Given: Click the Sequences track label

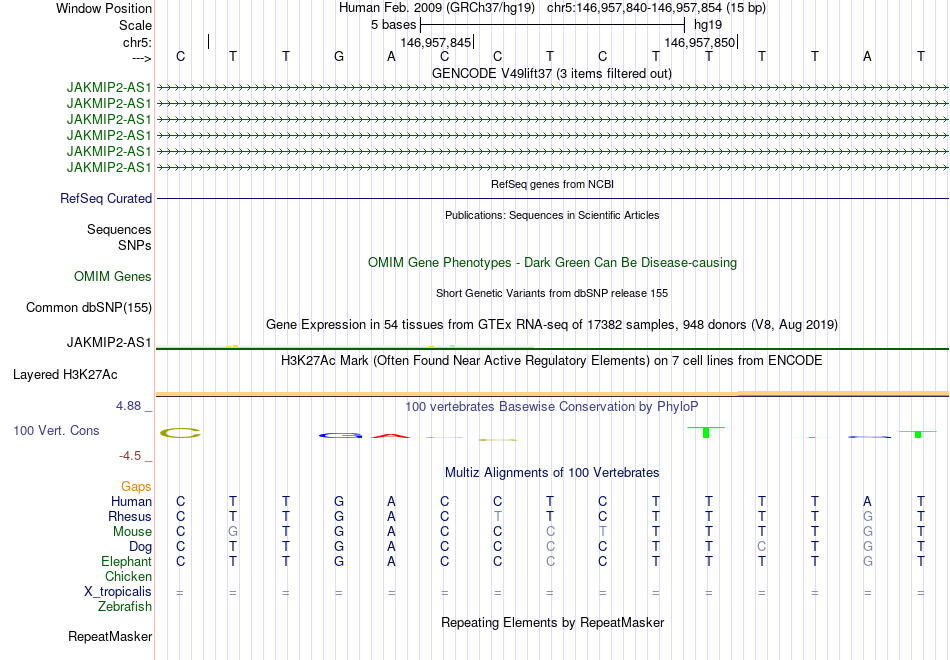Looking at the screenshot, I should 119,229.
